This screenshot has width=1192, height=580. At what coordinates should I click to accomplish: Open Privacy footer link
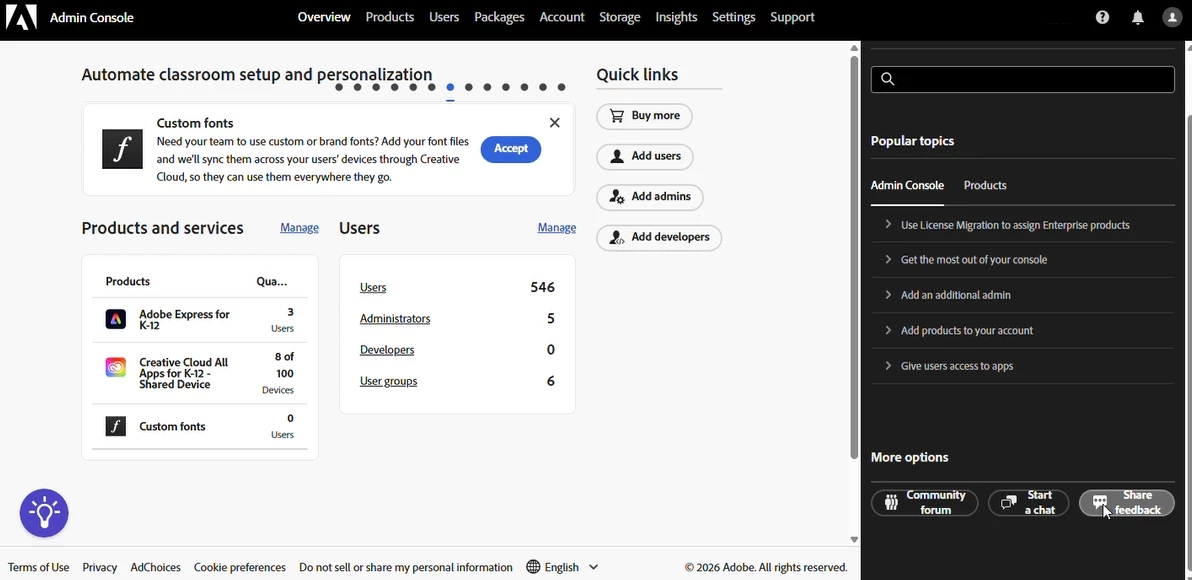point(100,567)
